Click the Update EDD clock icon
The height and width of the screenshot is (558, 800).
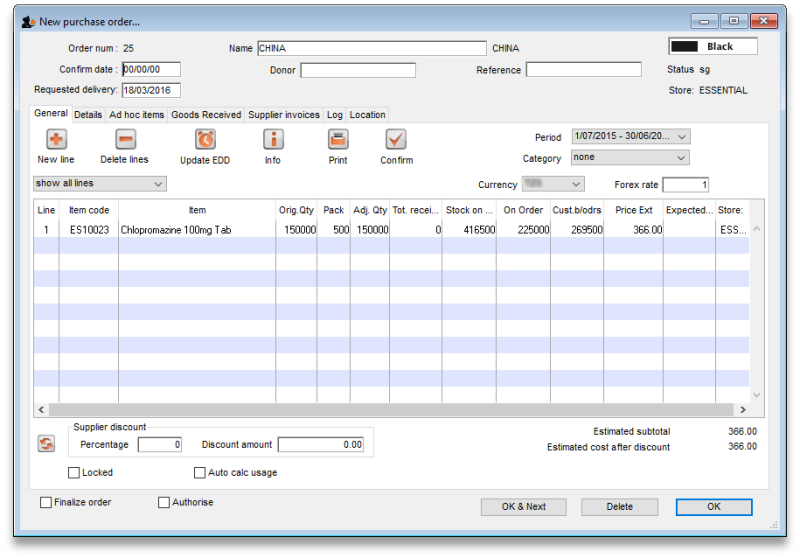pos(205,140)
